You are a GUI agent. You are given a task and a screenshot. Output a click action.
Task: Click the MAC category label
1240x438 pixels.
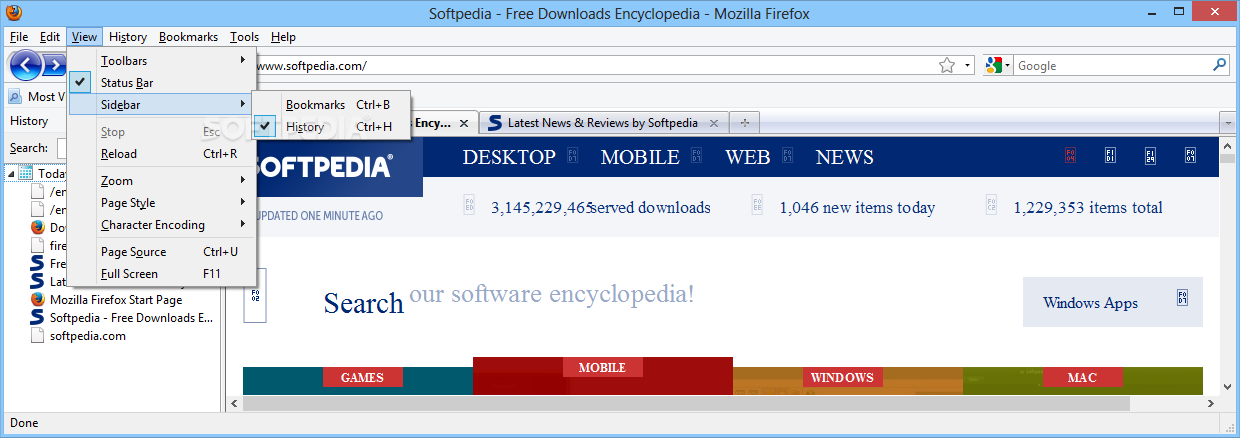tap(1082, 377)
